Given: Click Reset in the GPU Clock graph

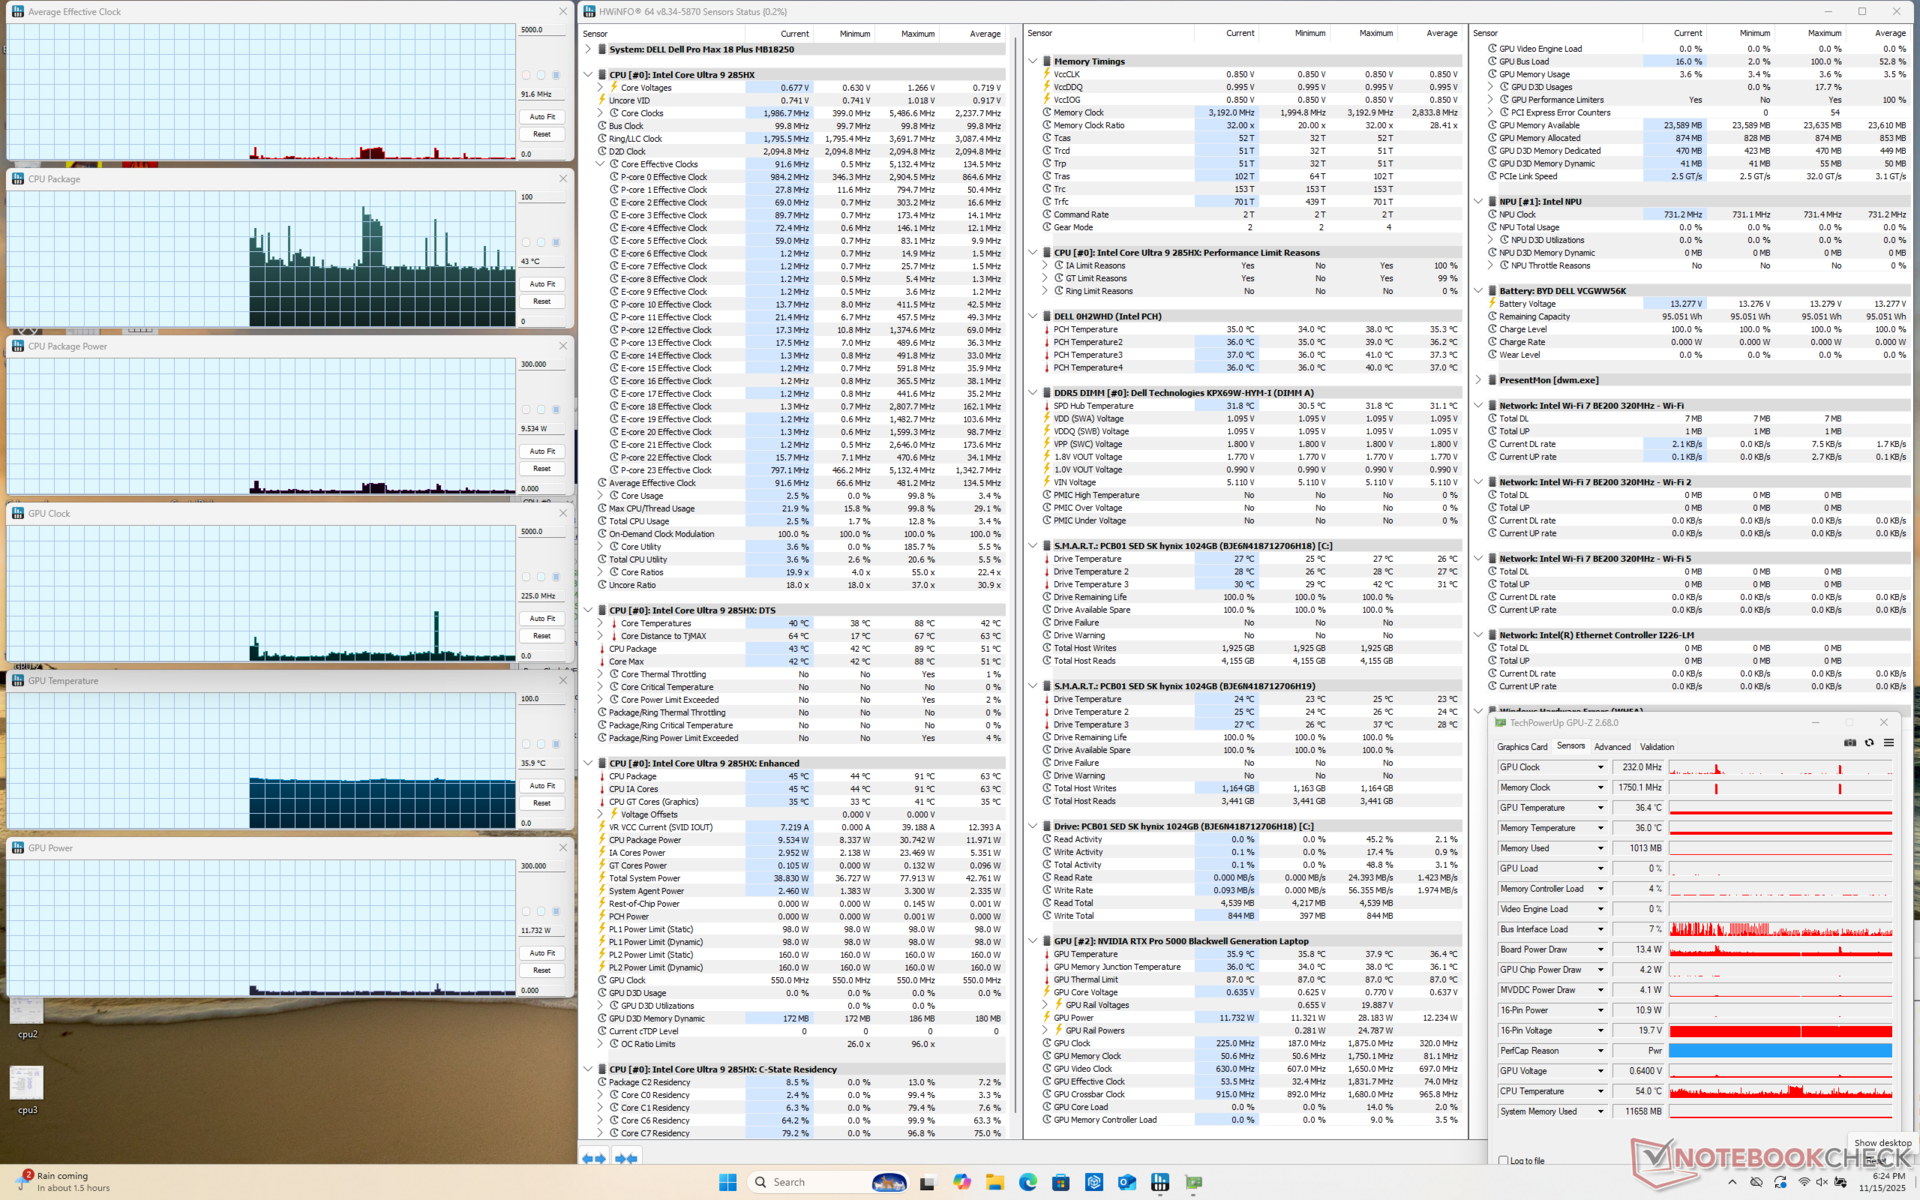Looking at the screenshot, I should tap(542, 636).
